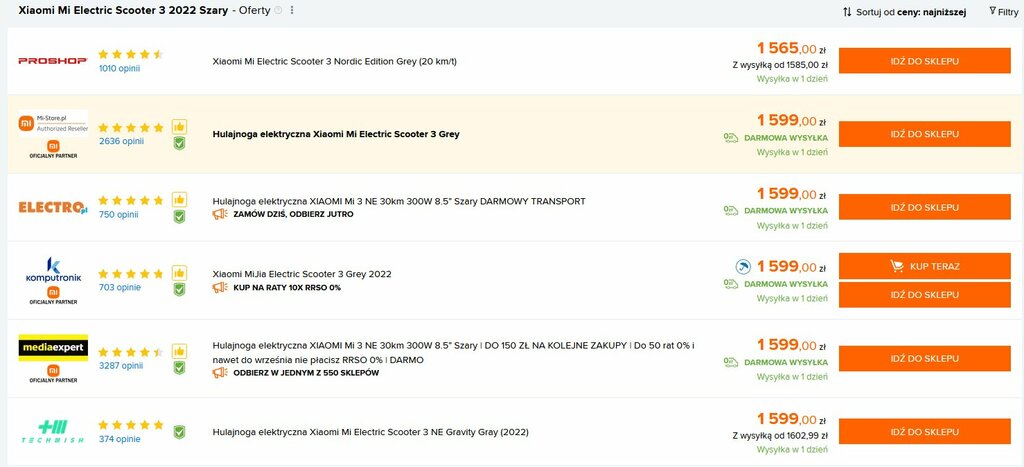
Task: Open sort by lowest price dropdown
Action: [904, 12]
